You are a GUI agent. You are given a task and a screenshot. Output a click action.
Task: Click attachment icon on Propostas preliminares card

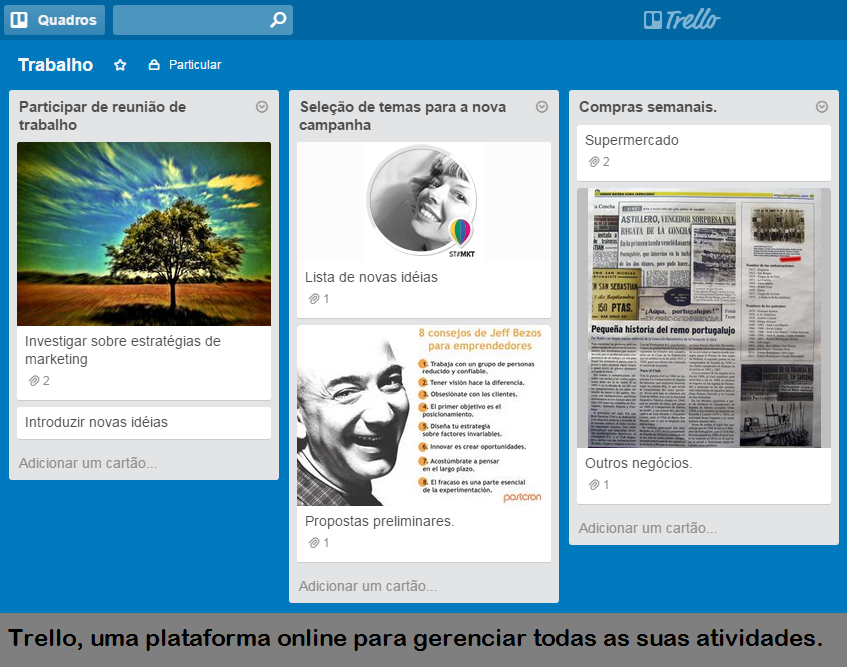(x=313, y=543)
